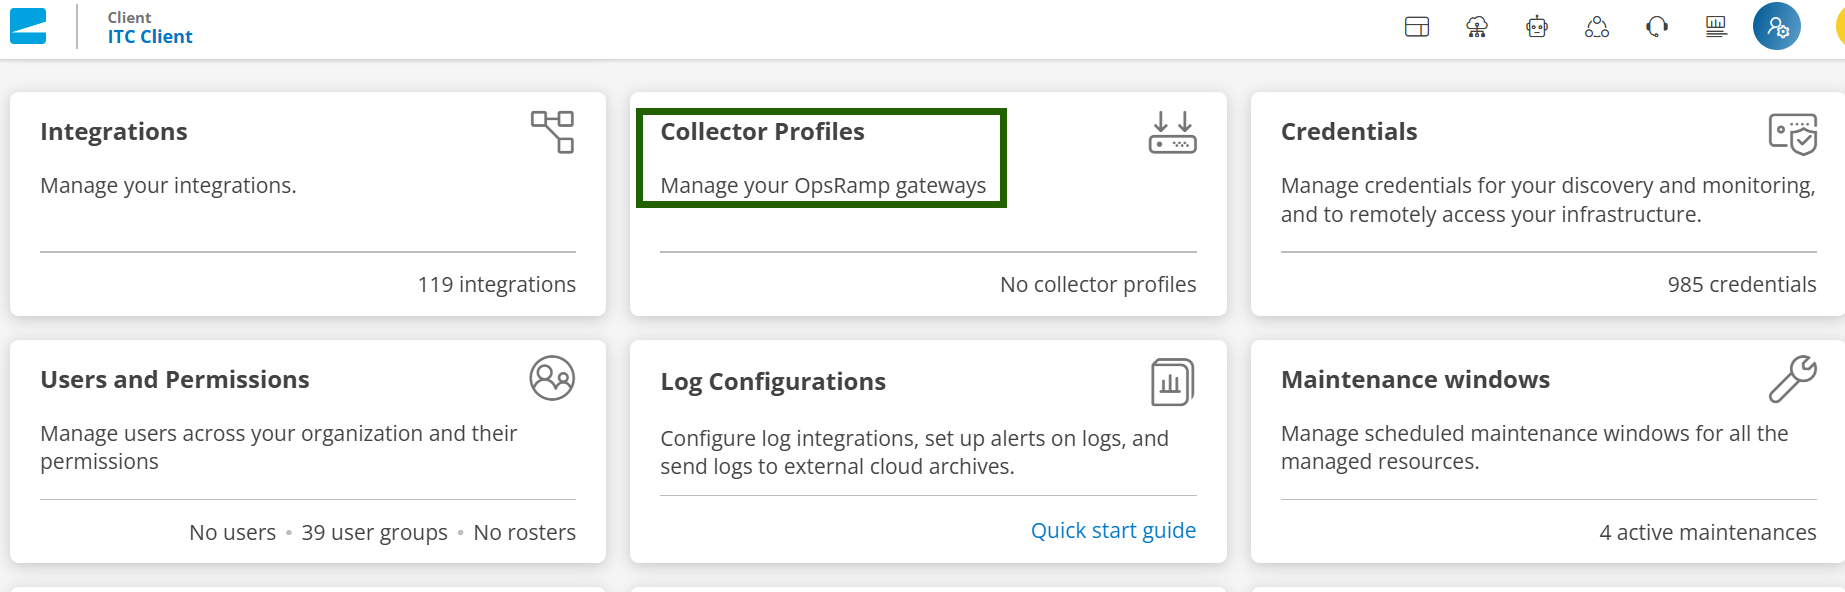Screen dimensions: 1845x592
Task: Select the ITC Client name
Action: (150, 37)
